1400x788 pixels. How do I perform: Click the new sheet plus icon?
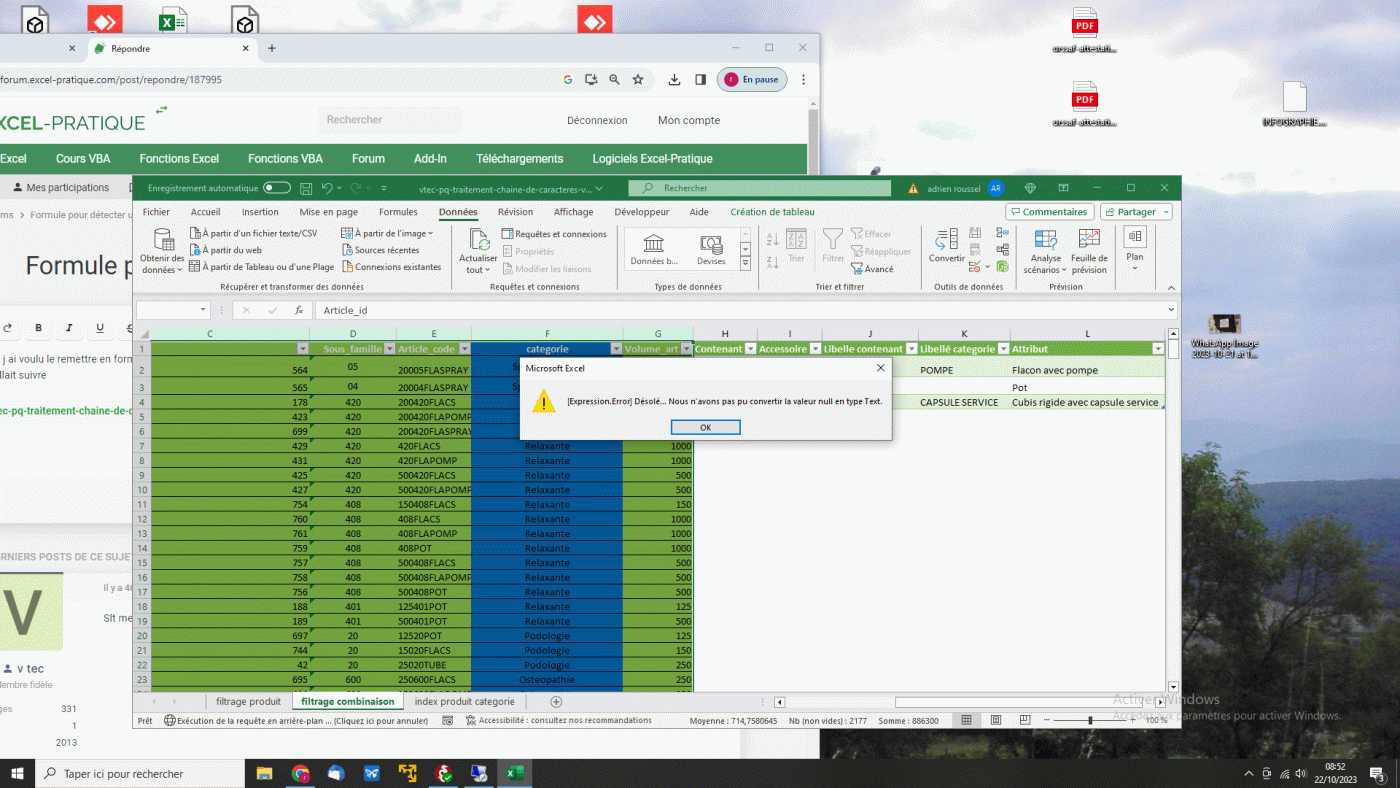point(557,702)
